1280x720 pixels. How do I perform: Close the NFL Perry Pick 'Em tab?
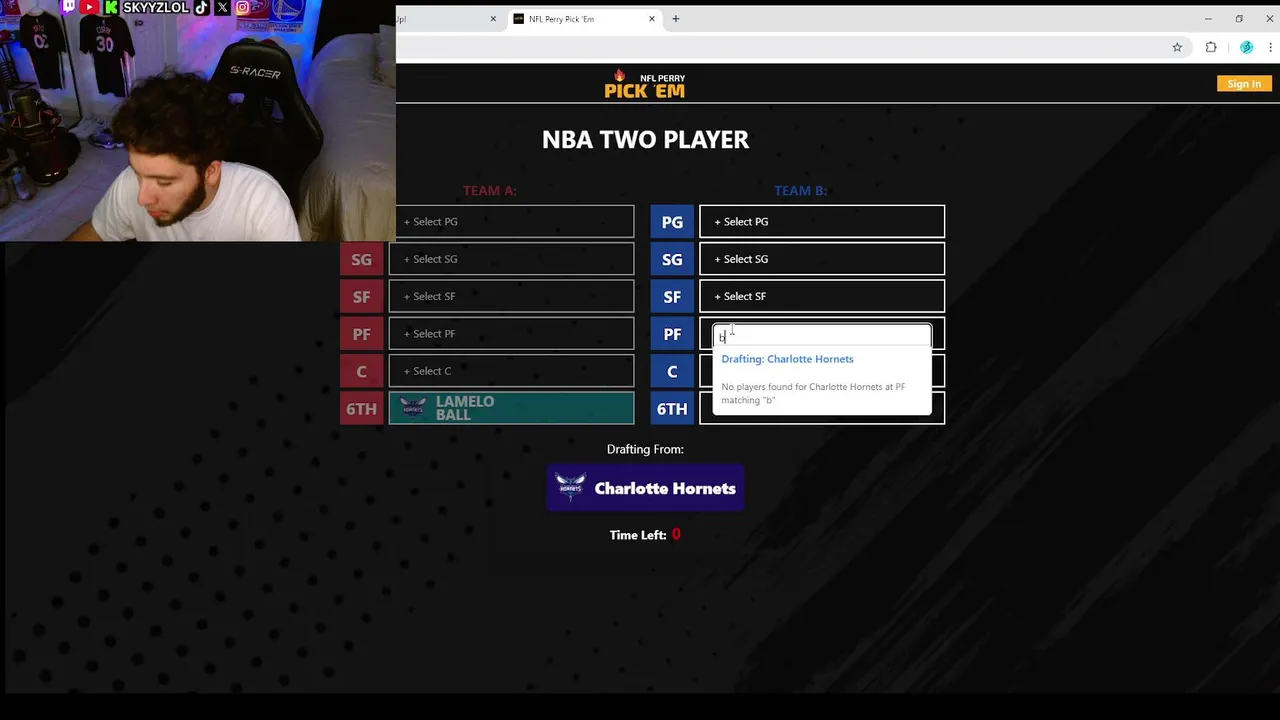[x=652, y=19]
